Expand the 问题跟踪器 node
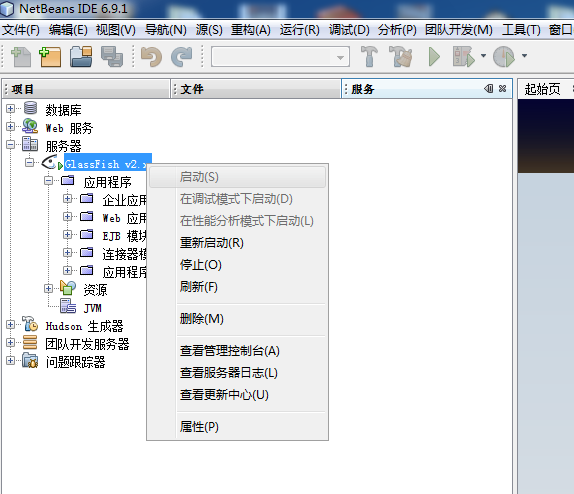Image resolution: width=574 pixels, height=494 pixels. (x=11, y=360)
